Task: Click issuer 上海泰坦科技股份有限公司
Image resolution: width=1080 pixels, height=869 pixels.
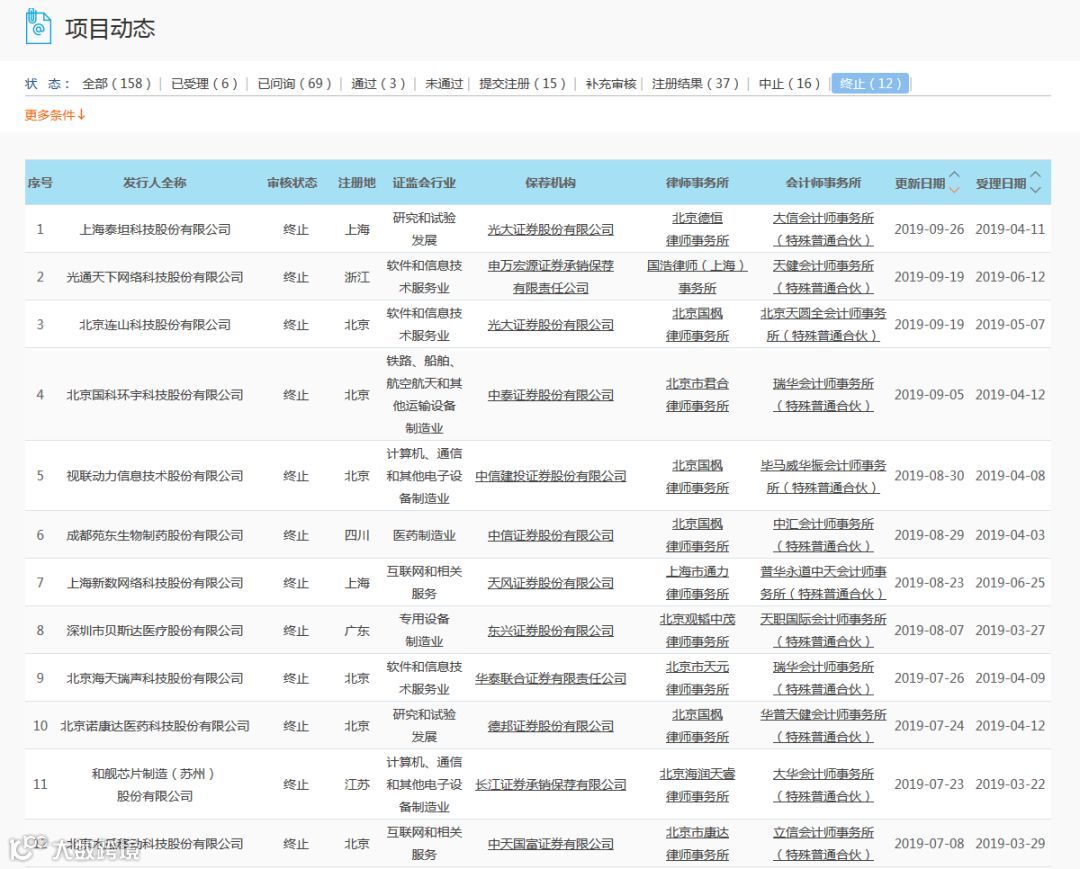Action: tap(155, 229)
